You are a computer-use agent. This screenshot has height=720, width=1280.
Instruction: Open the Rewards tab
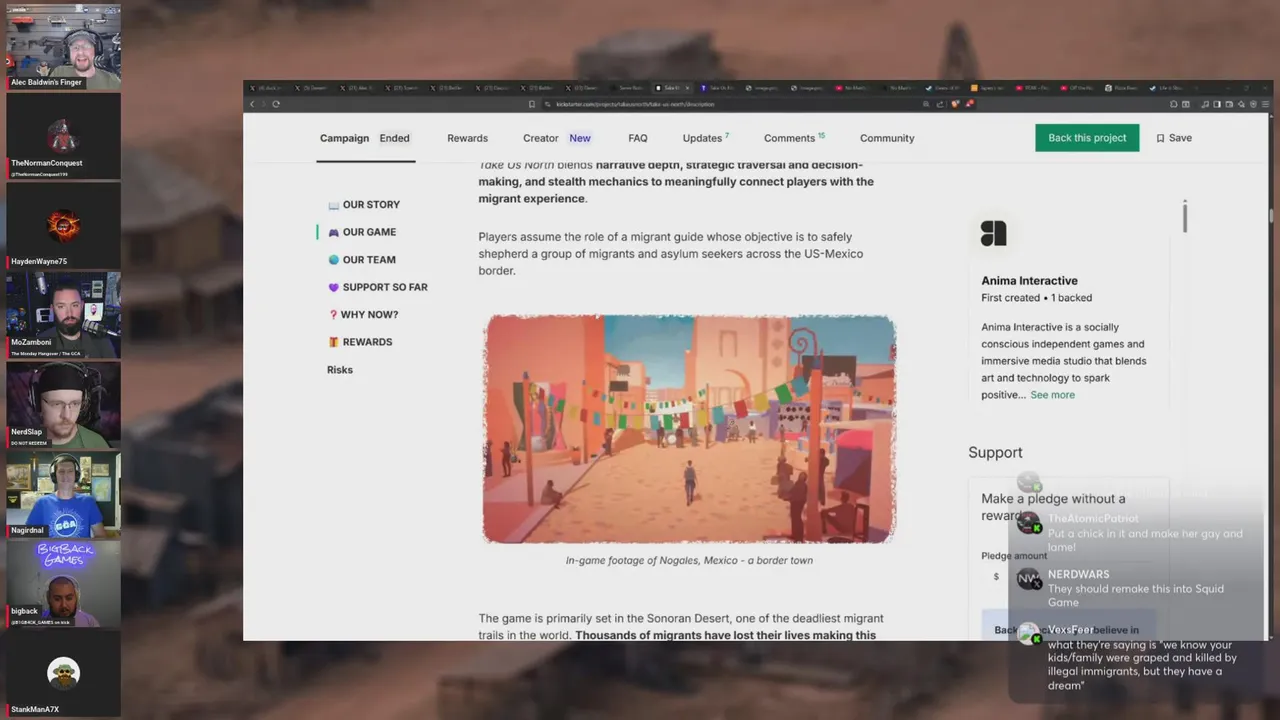click(467, 138)
